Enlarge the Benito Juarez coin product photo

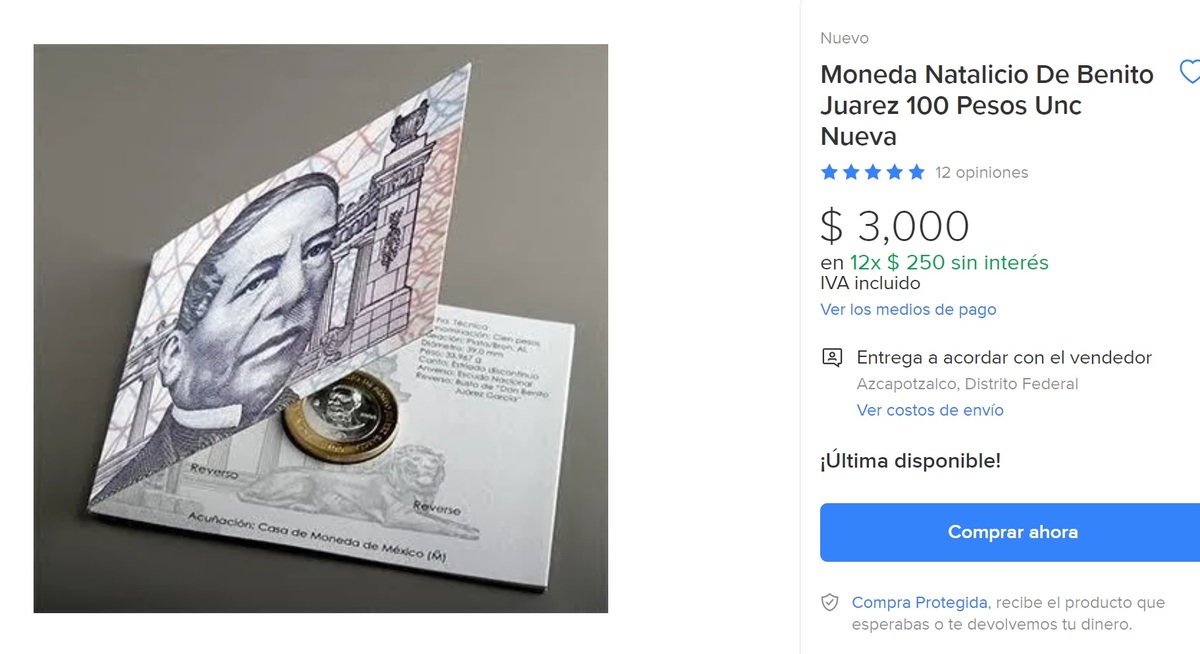(321, 328)
